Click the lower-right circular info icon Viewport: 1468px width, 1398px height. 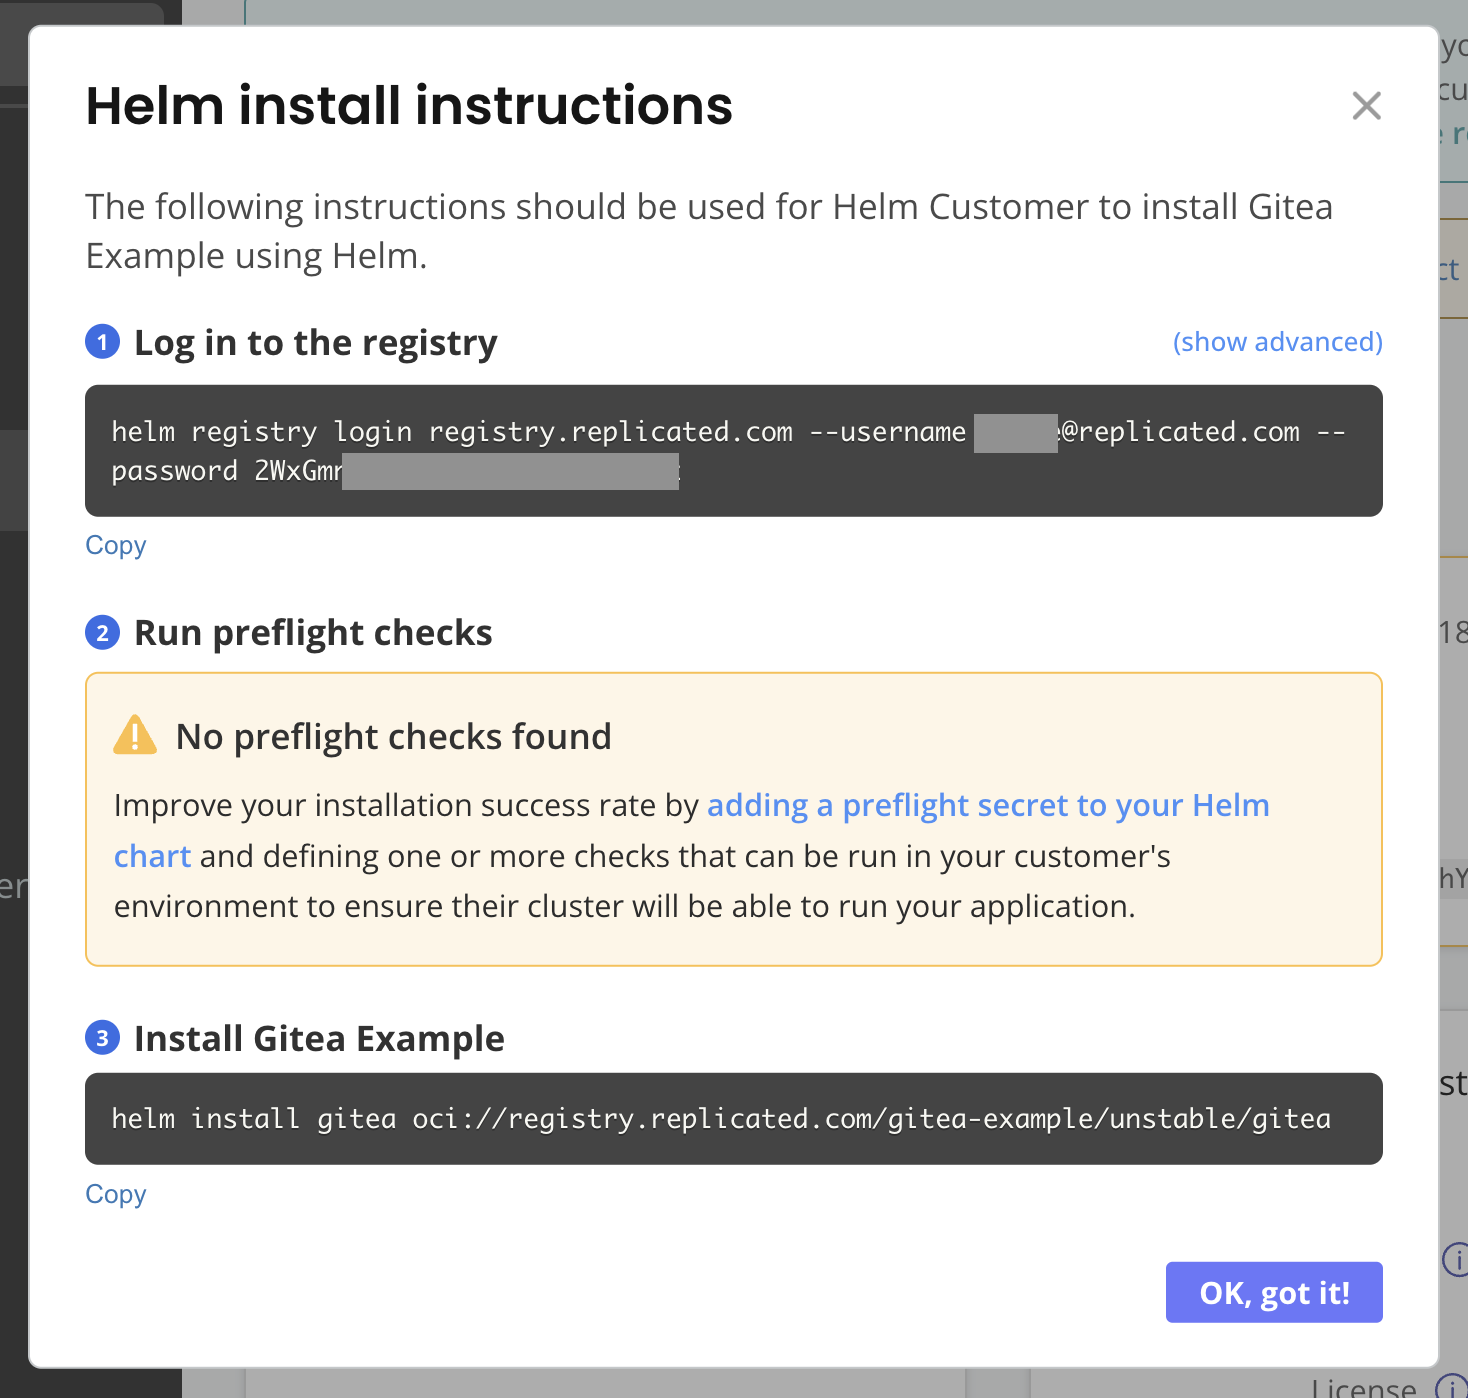pyautogui.click(x=1458, y=1260)
